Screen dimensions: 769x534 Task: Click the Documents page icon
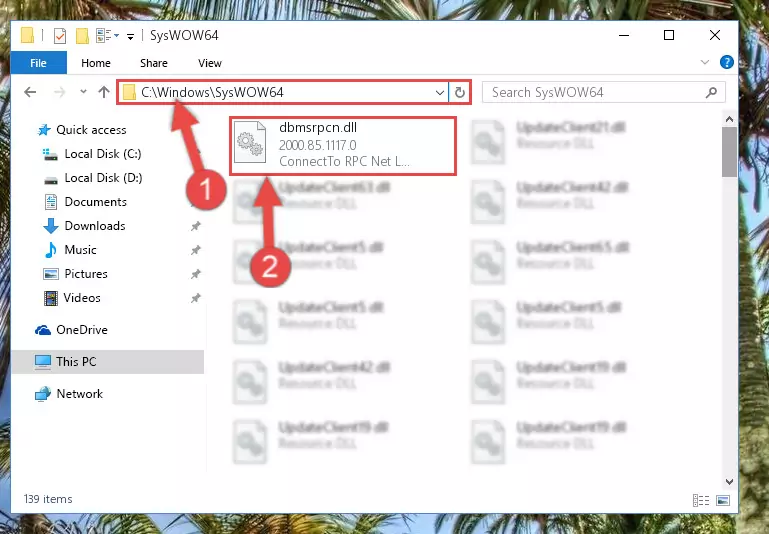(x=51, y=202)
